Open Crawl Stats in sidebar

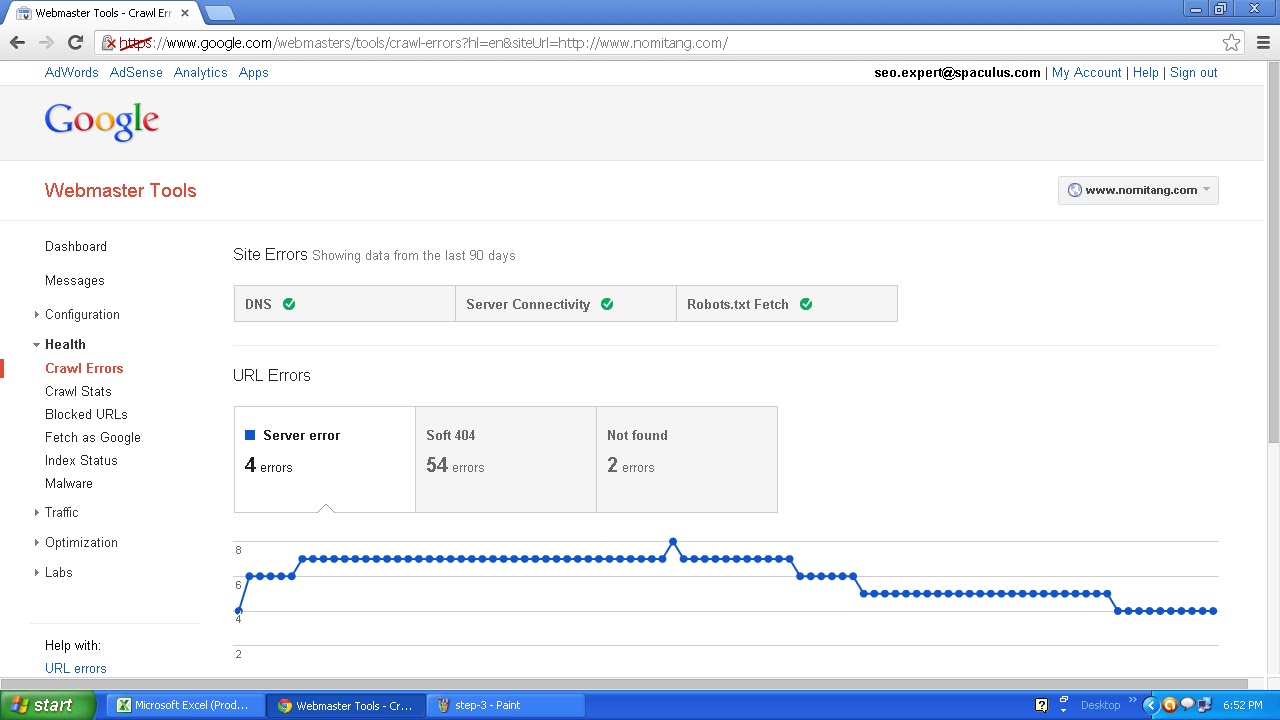point(78,391)
